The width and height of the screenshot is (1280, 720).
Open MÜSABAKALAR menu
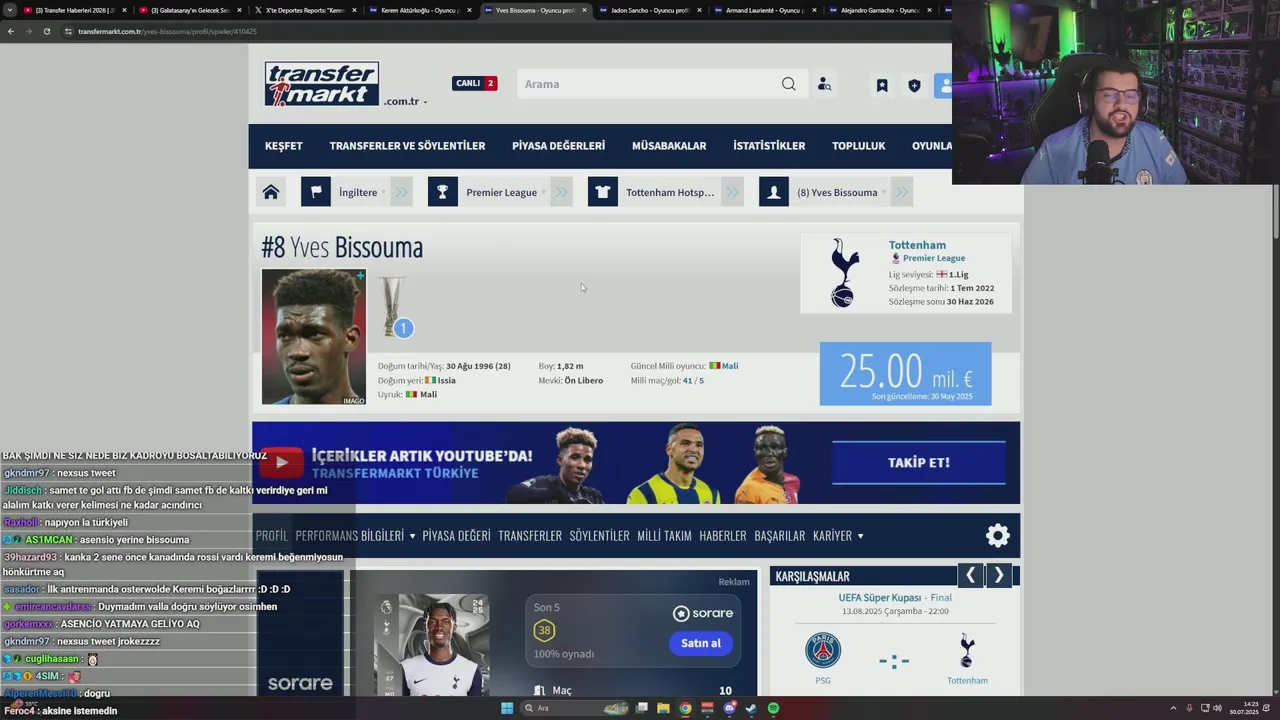point(669,146)
